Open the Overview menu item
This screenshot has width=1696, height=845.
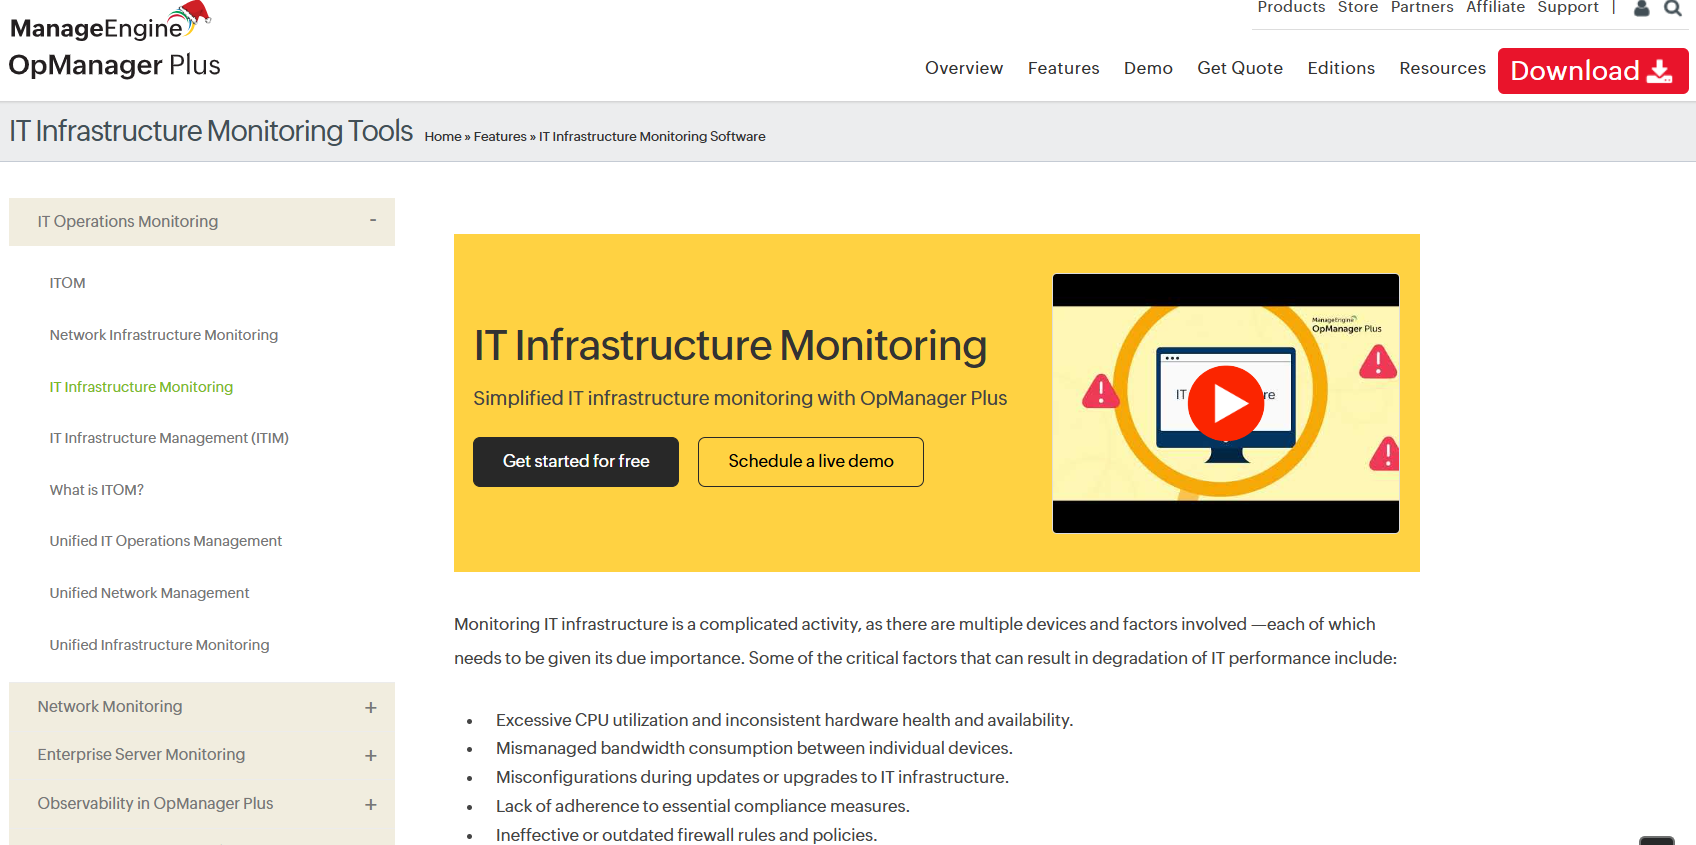964,68
